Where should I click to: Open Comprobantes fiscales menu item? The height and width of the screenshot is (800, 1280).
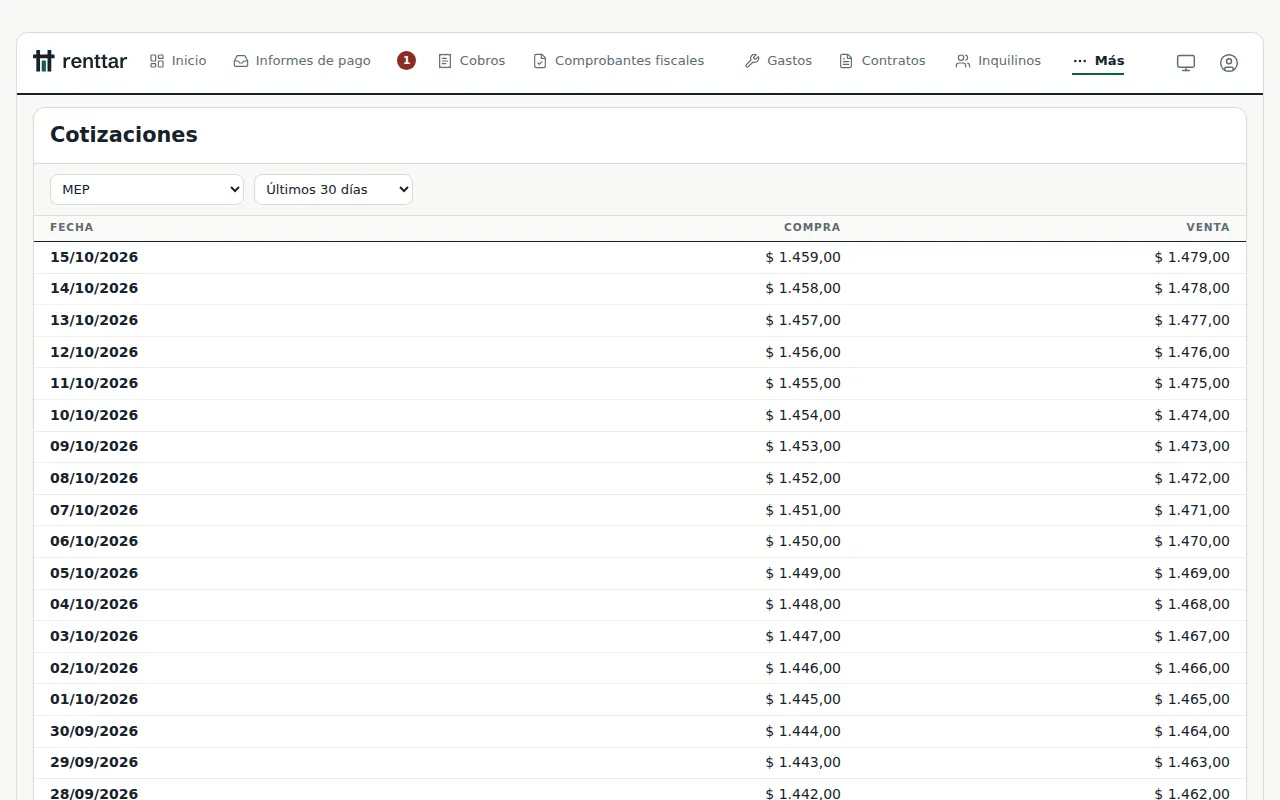(619, 61)
